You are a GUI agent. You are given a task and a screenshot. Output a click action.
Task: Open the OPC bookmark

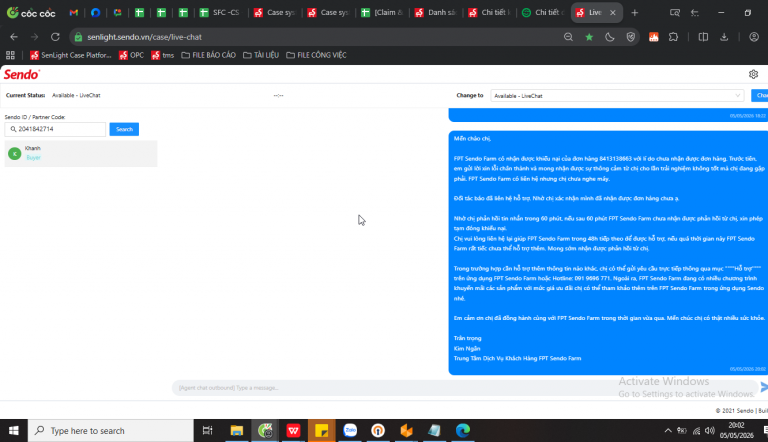[131, 55]
